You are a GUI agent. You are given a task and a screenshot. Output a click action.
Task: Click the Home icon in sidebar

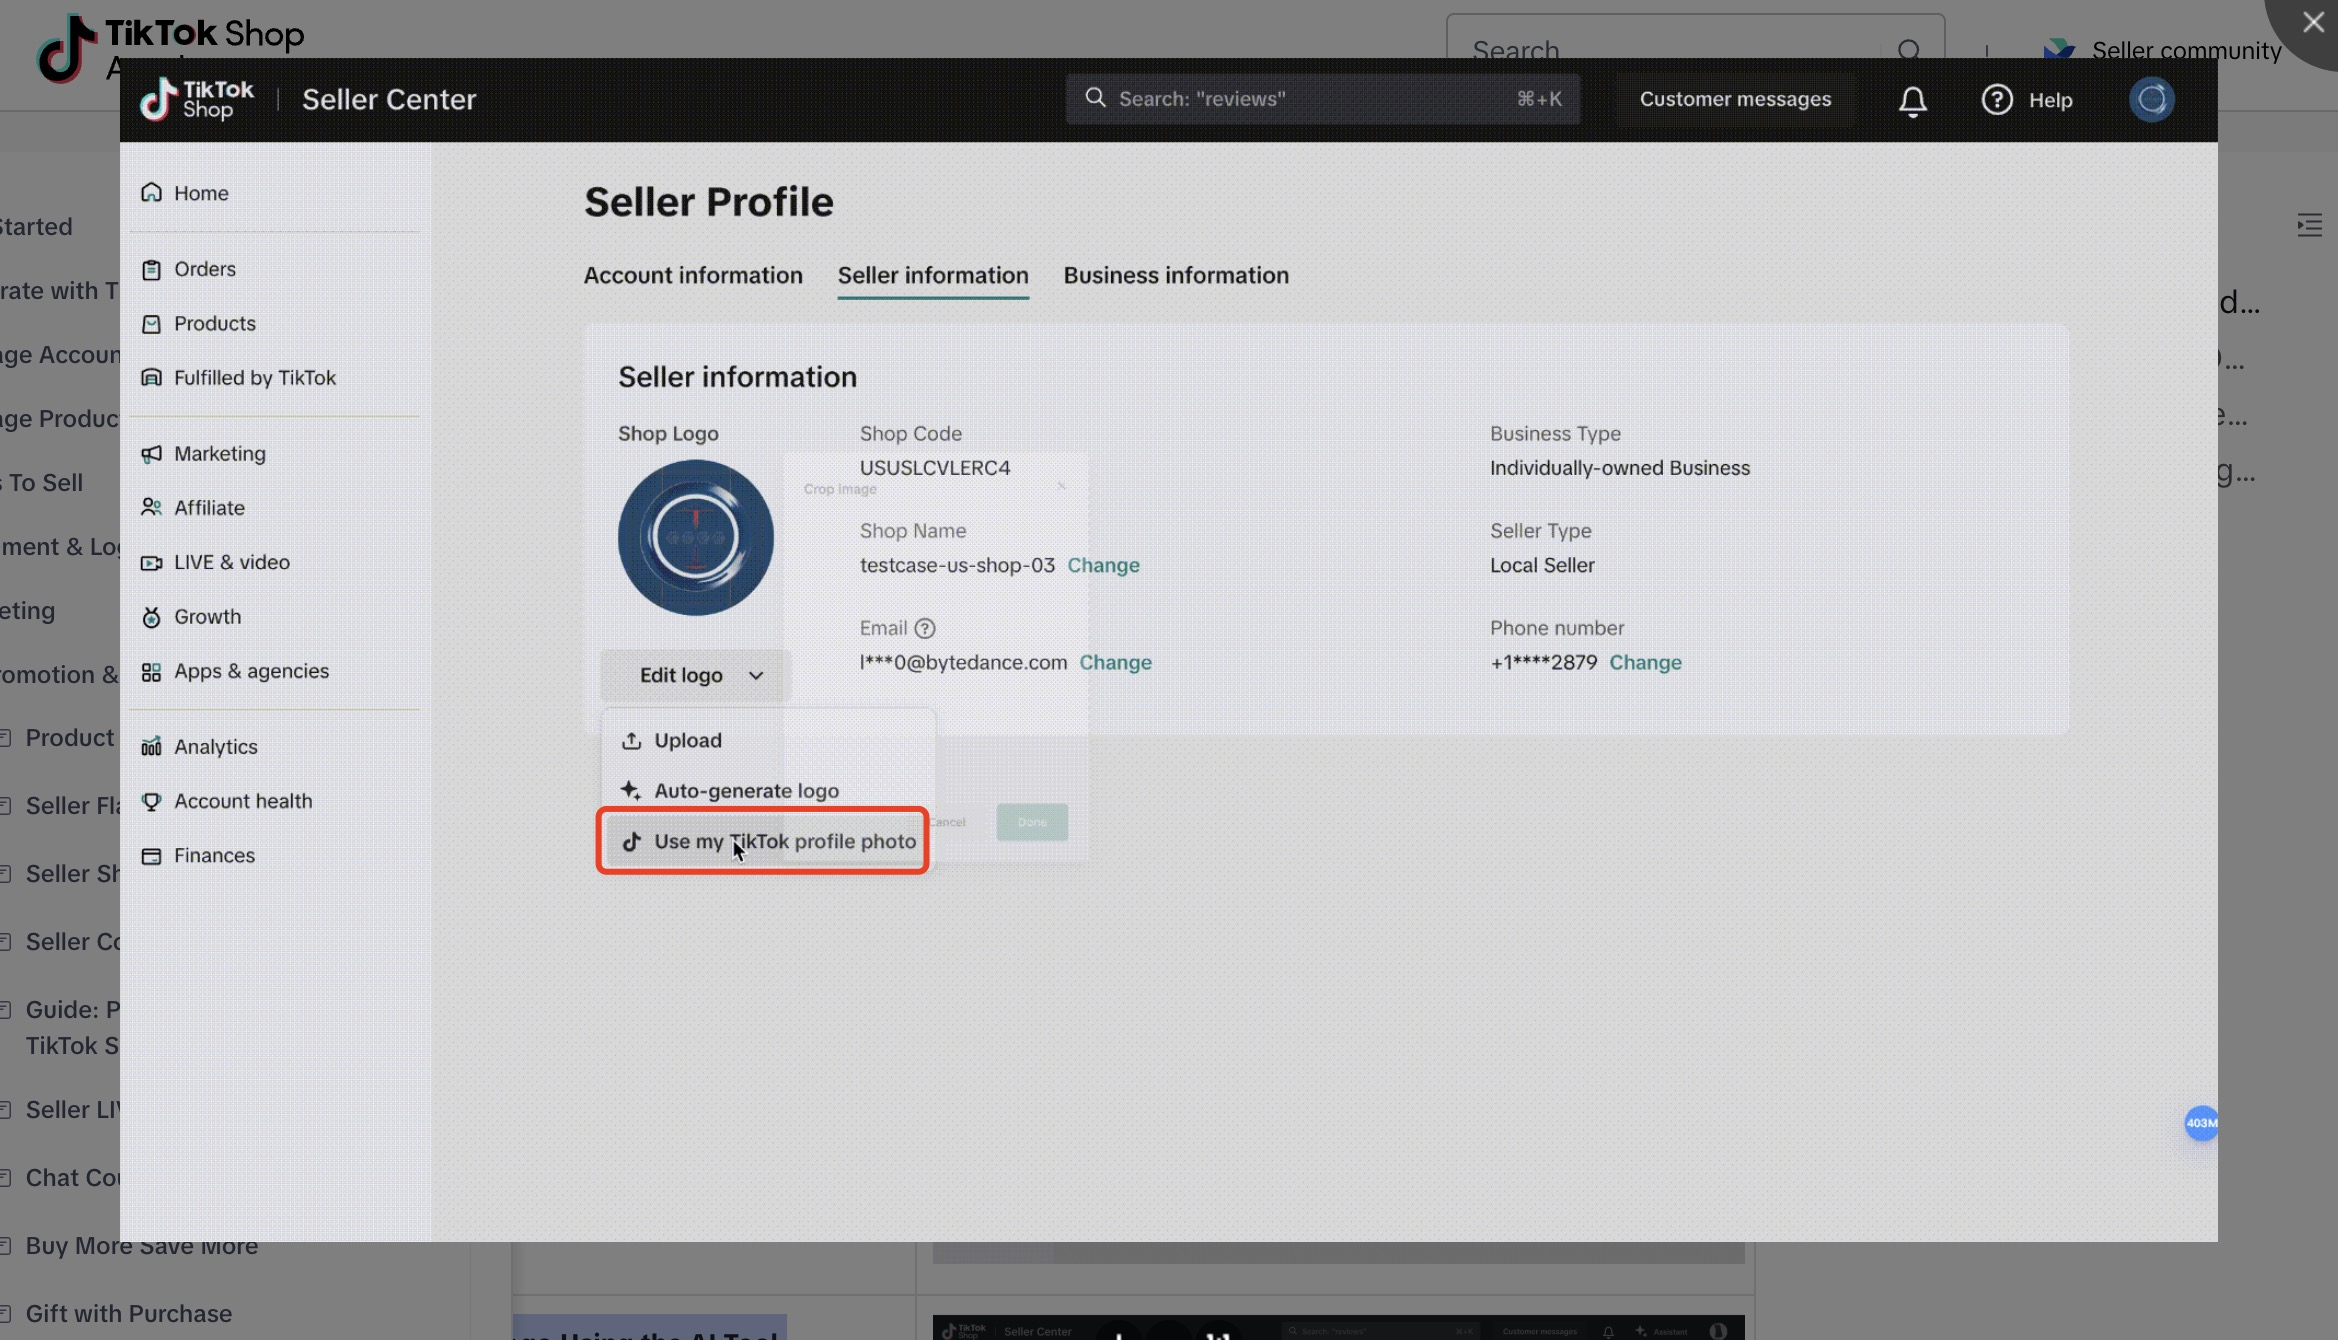[151, 192]
